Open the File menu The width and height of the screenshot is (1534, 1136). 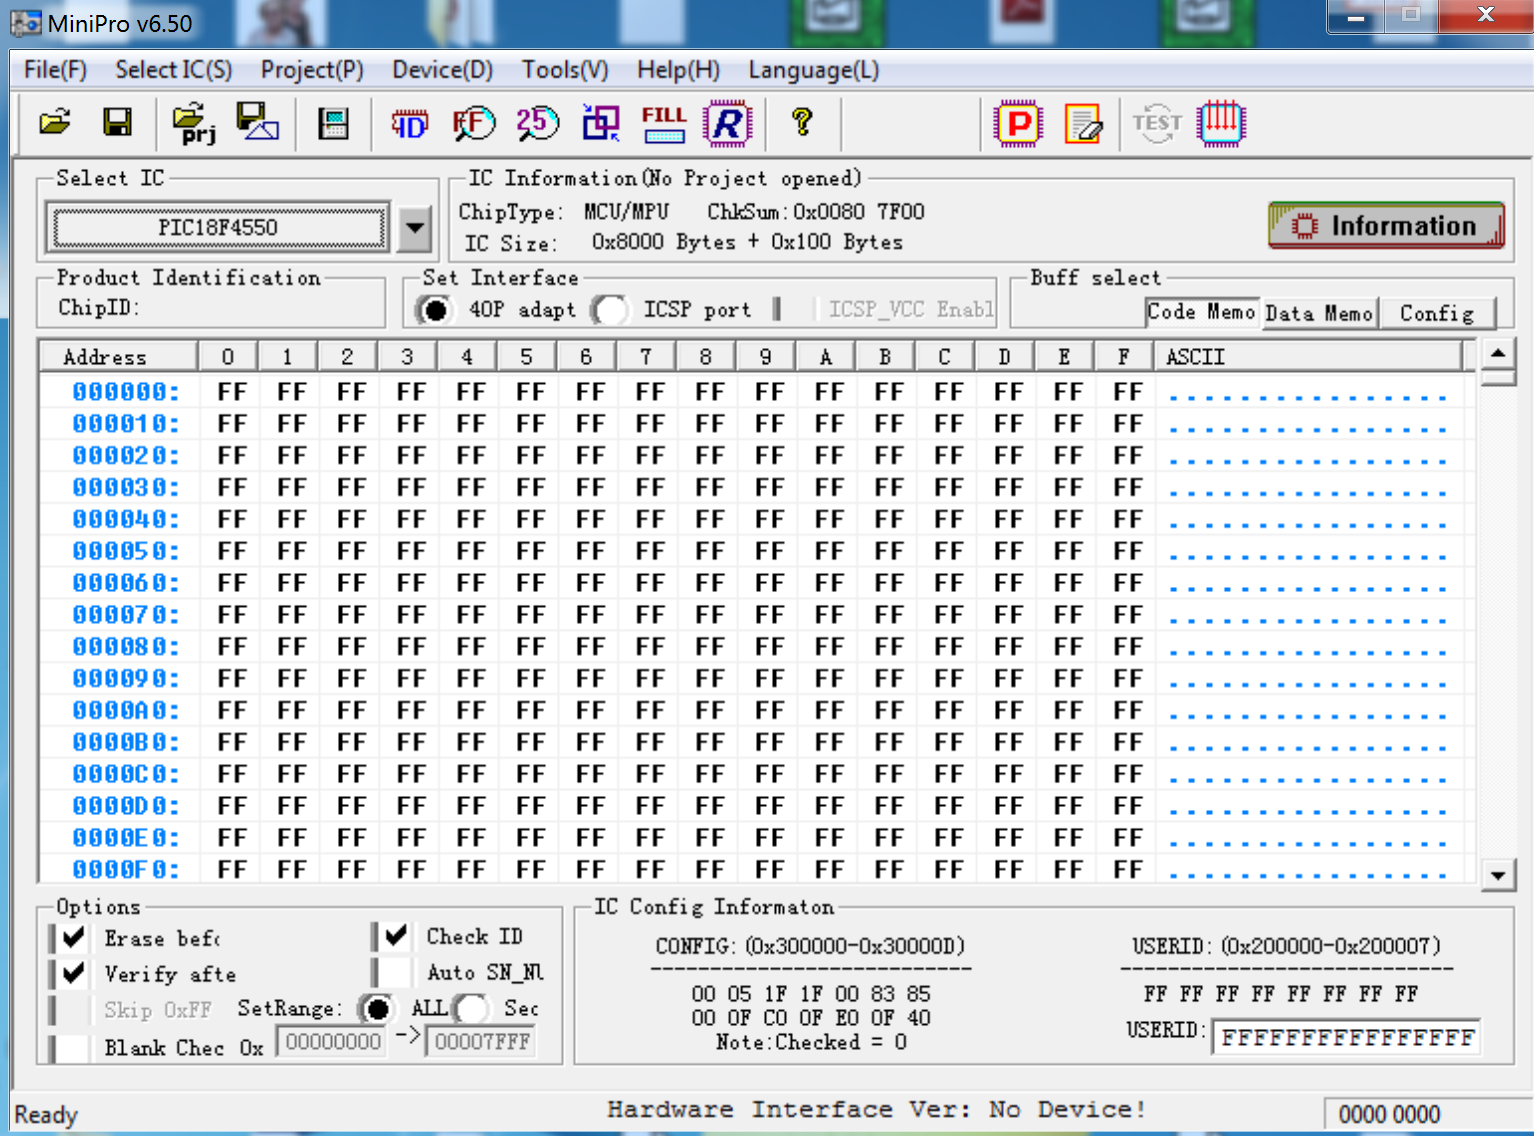[x=55, y=70]
